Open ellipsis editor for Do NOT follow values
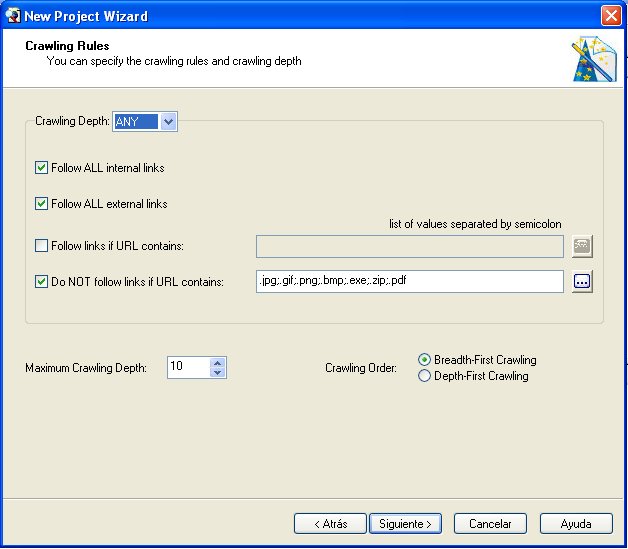The width and height of the screenshot is (628, 549). (x=582, y=282)
